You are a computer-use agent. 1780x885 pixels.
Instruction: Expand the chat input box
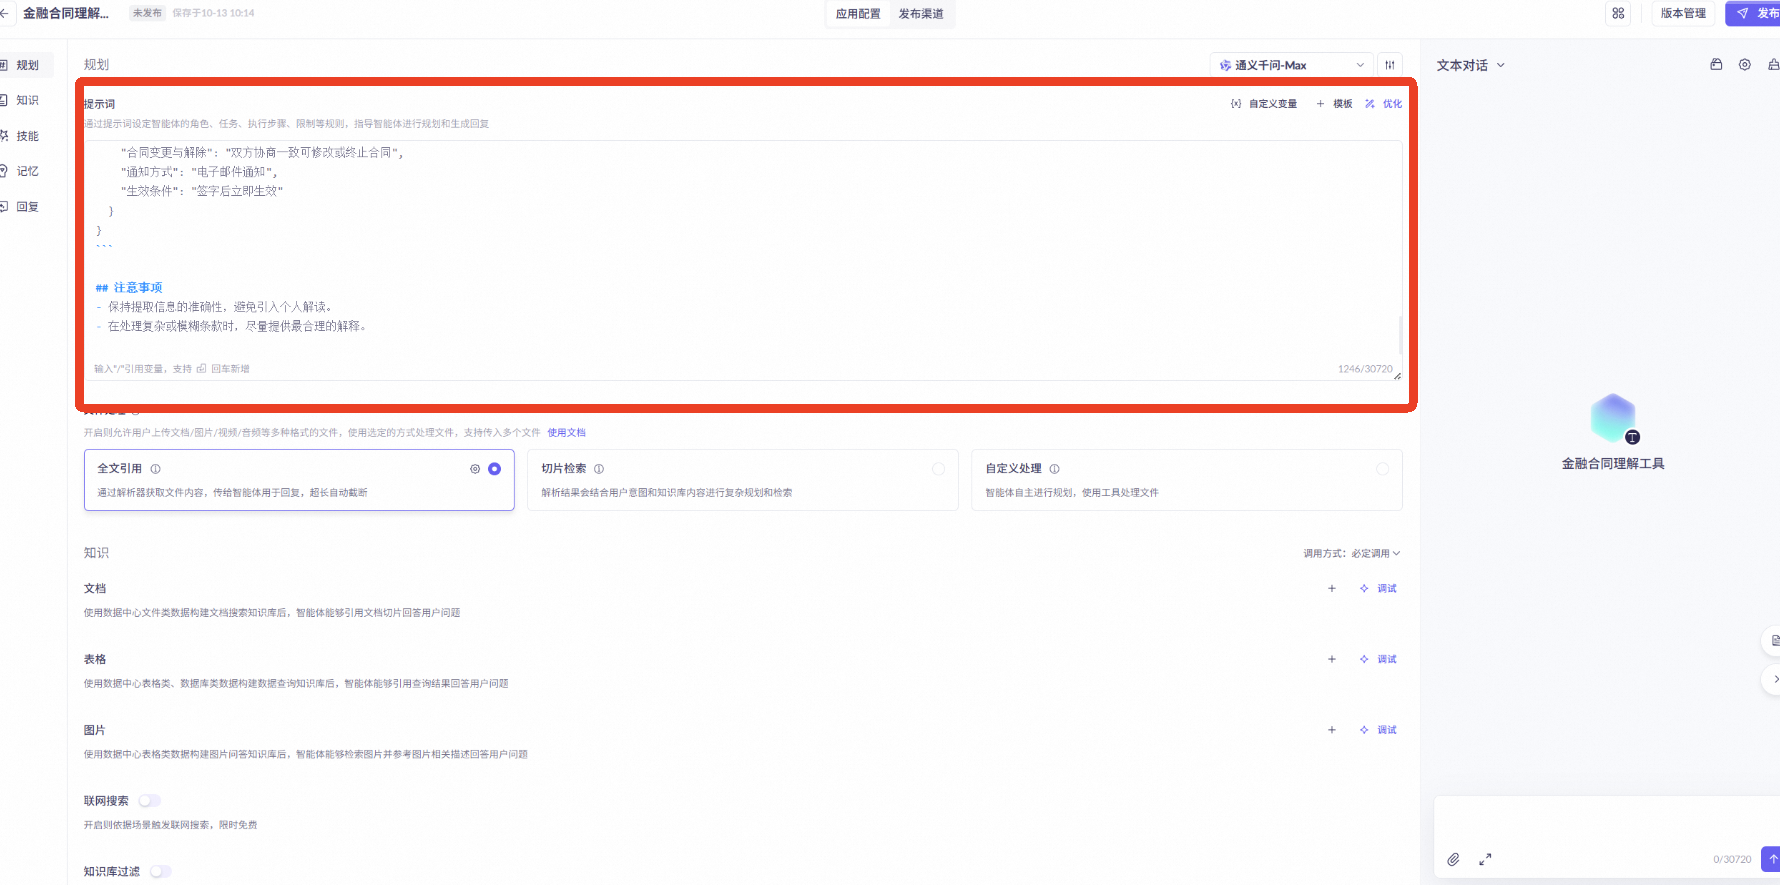pyautogui.click(x=1485, y=859)
